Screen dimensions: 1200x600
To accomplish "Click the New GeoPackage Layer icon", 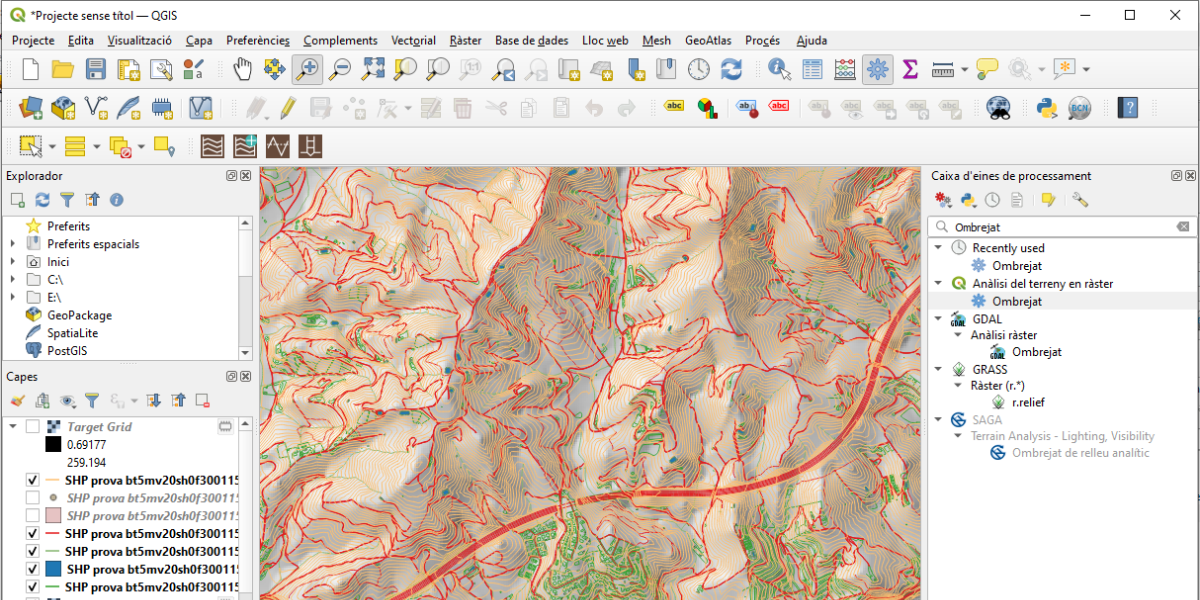I will (63, 107).
